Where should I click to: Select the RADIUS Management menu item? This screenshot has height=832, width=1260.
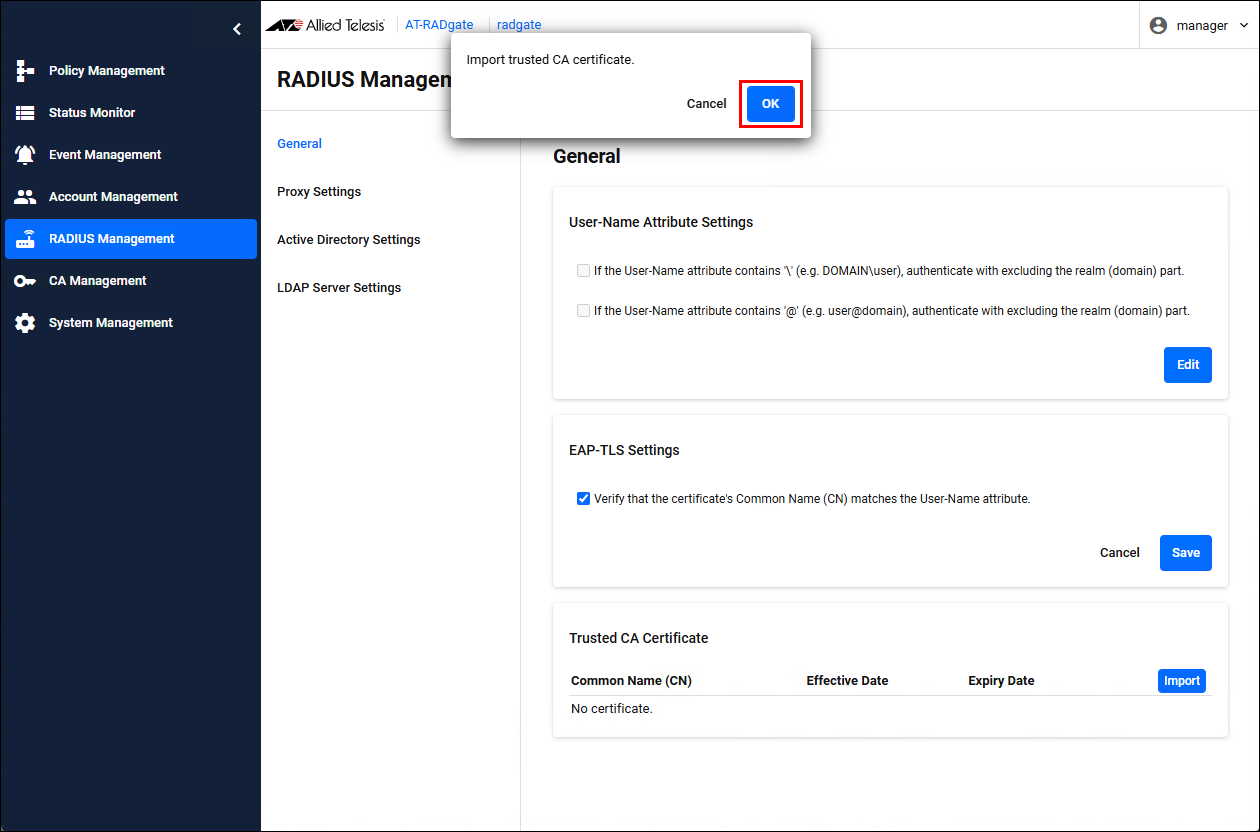point(131,239)
